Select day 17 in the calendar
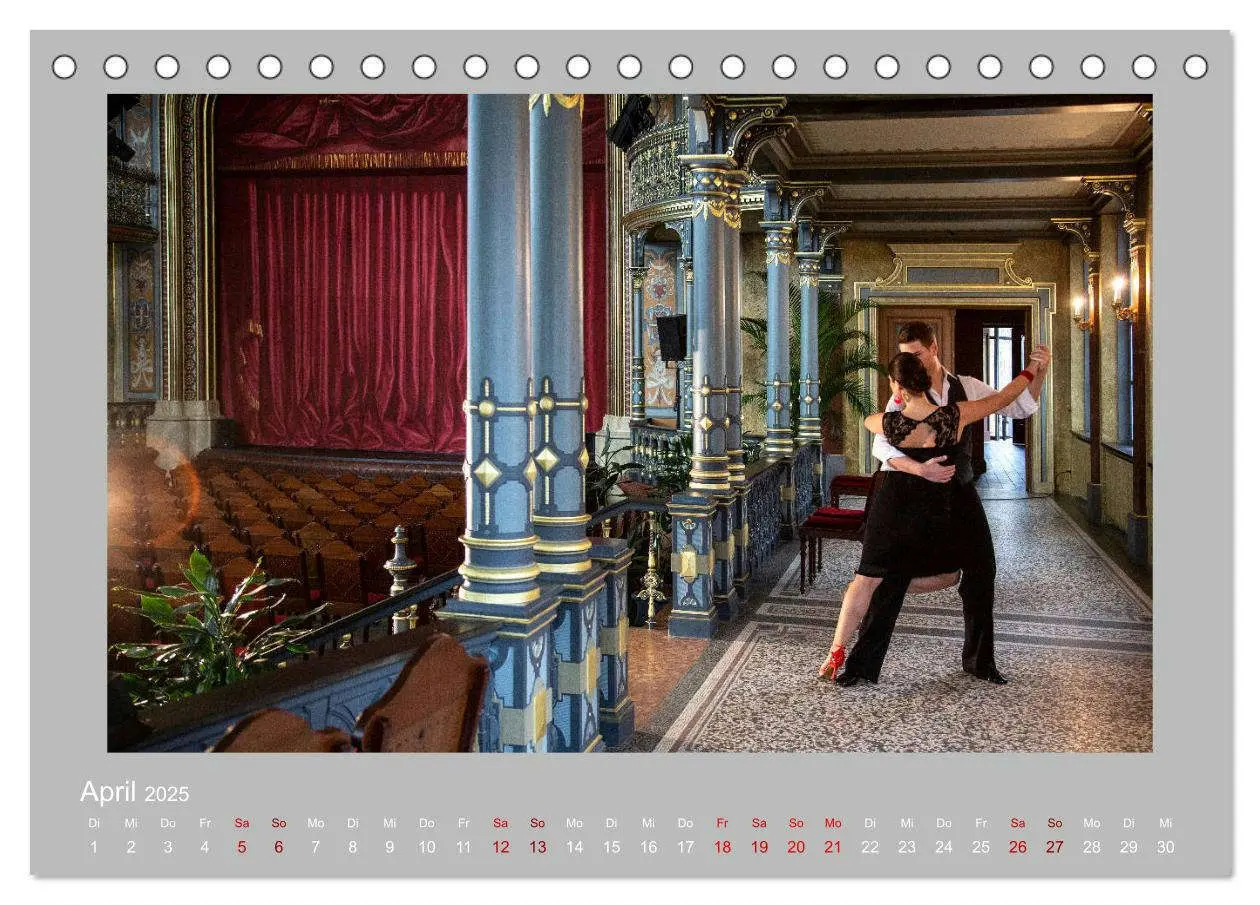Screen dimensions: 1260x905 pyautogui.click(x=685, y=847)
